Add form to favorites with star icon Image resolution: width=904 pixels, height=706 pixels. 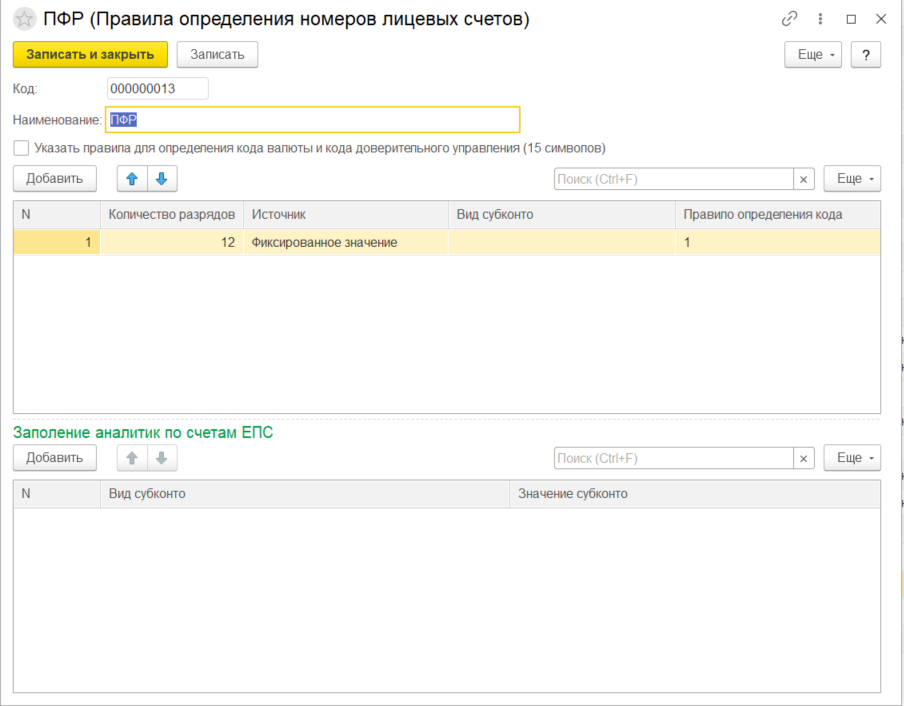(24, 19)
